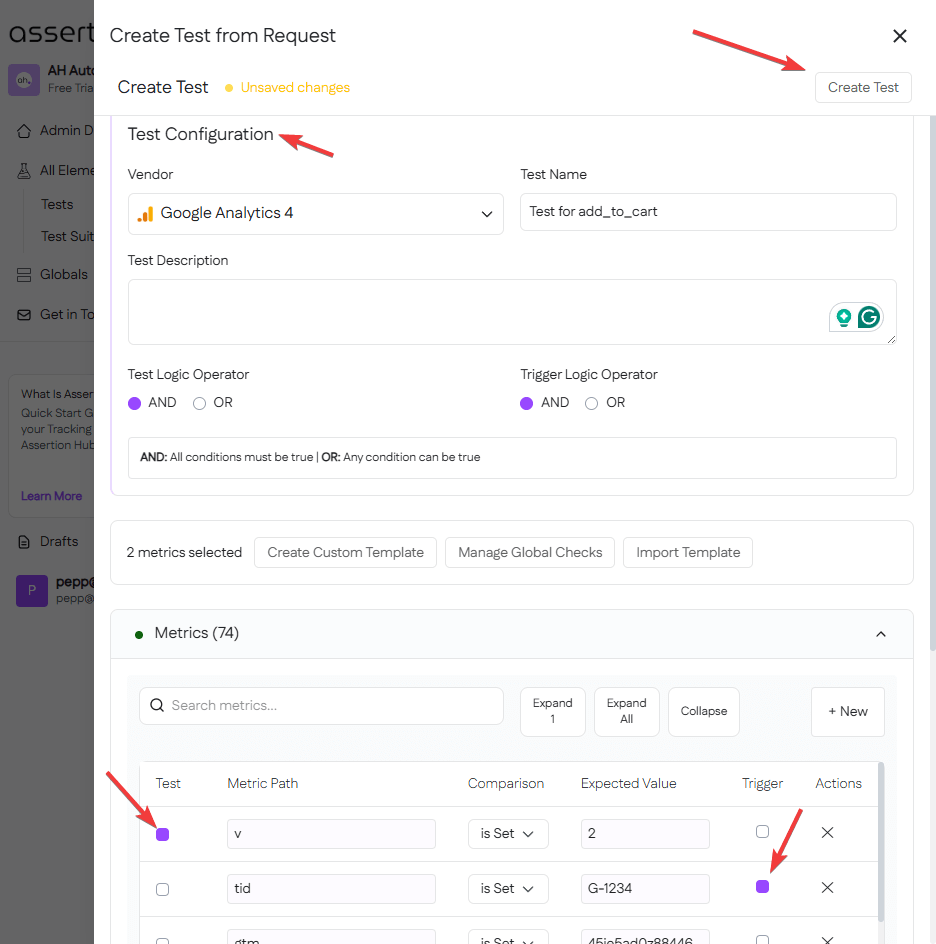This screenshot has width=936, height=944.
Task: Click the green lightbulb suggestion icon
Action: pos(844,318)
